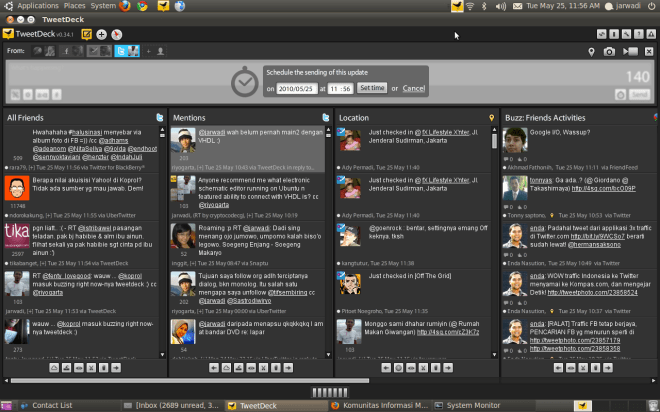Screen dimensions: 660x412
Task: Move Buzz column right with arrow button
Action: [x=608, y=368]
